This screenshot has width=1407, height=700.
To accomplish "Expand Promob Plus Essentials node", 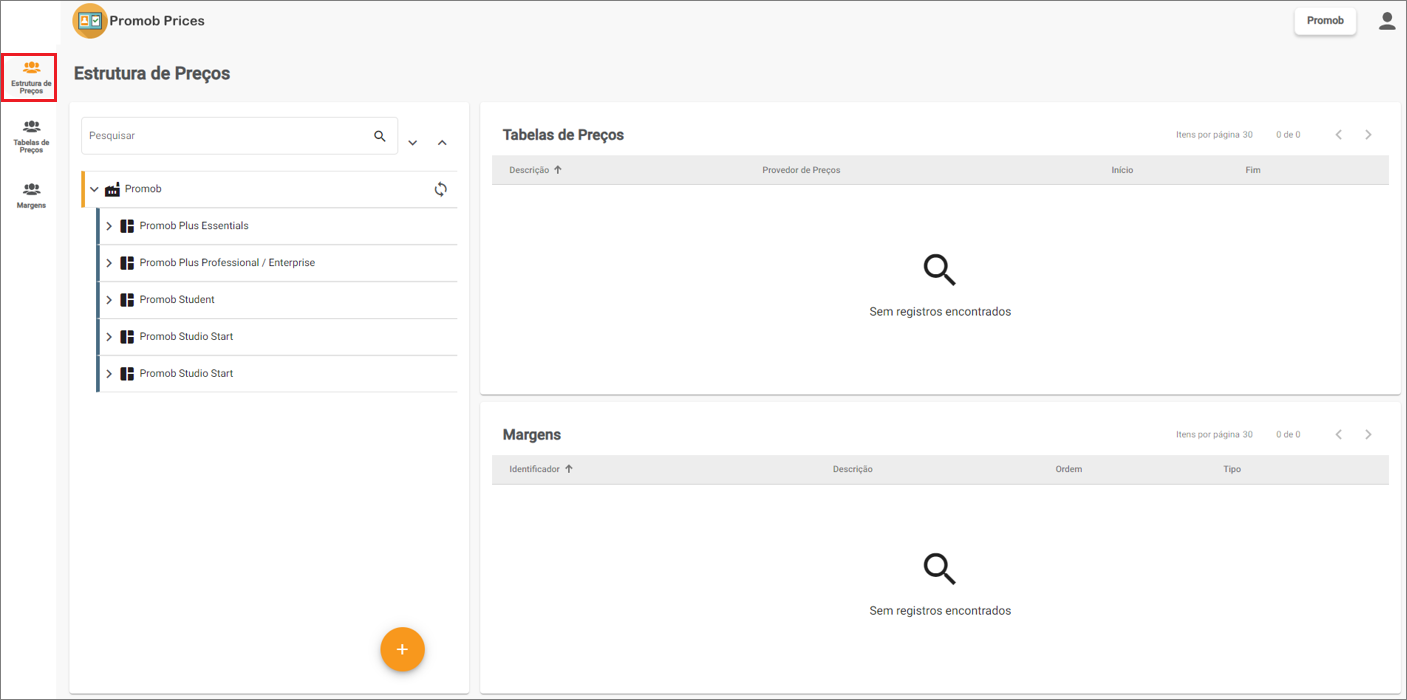I will (109, 226).
